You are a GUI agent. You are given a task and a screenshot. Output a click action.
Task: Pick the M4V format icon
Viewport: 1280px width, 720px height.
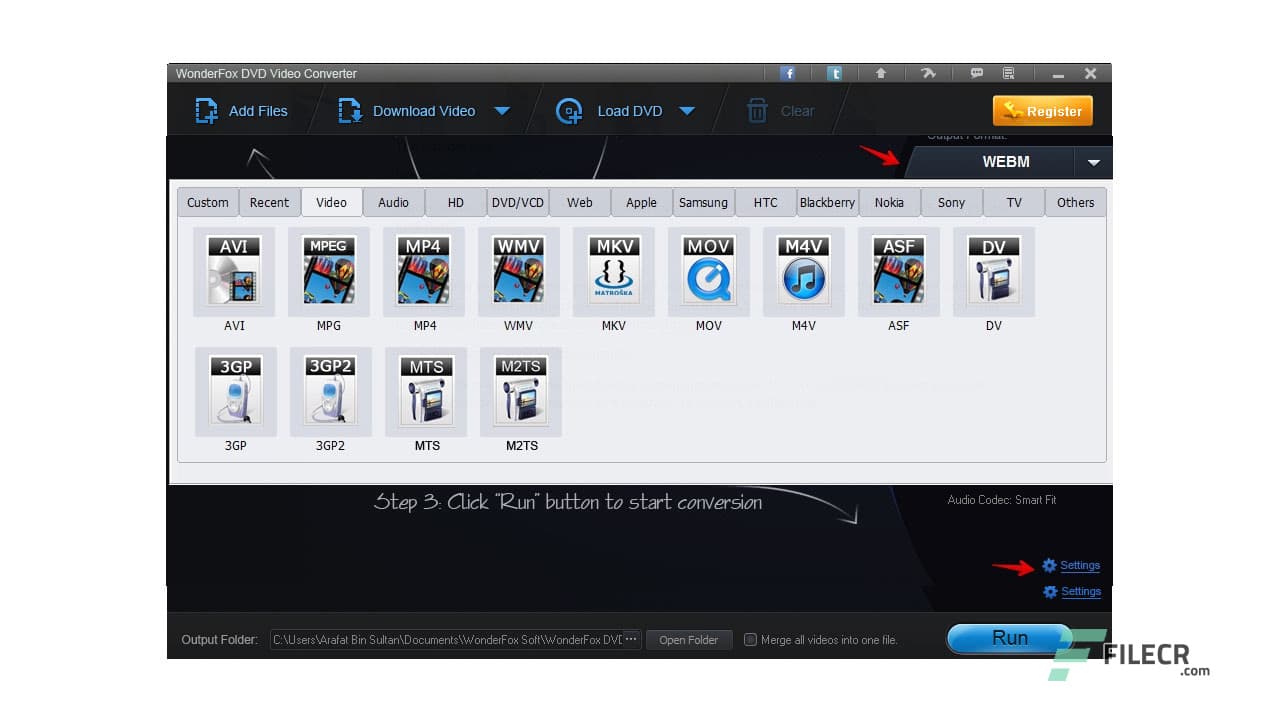(x=803, y=270)
